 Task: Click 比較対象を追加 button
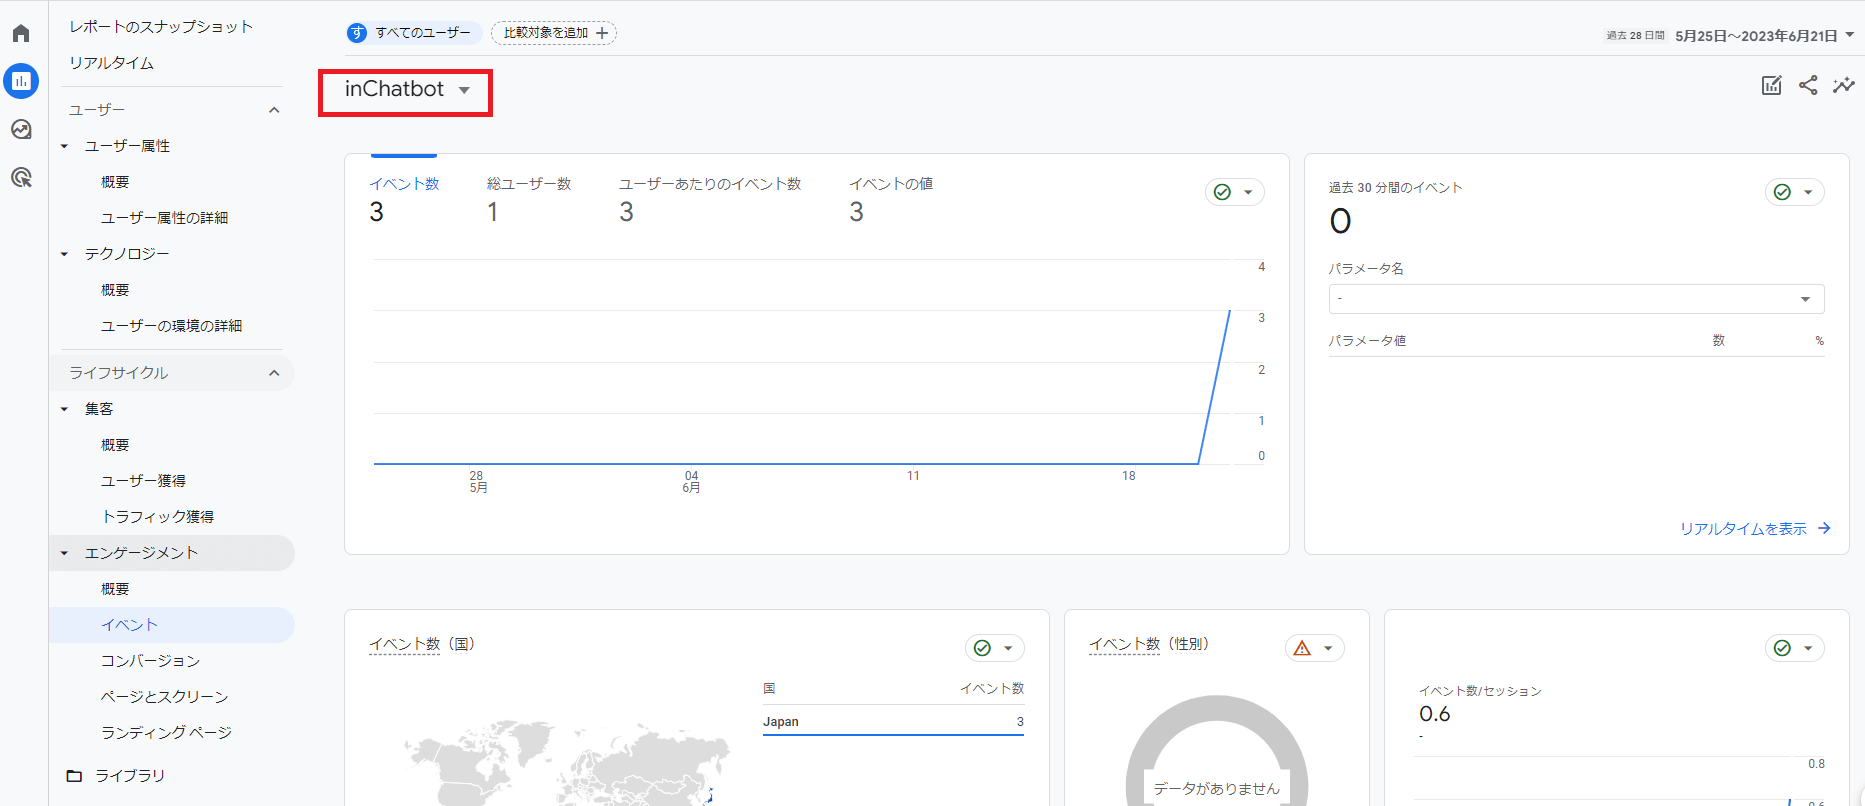coord(554,33)
